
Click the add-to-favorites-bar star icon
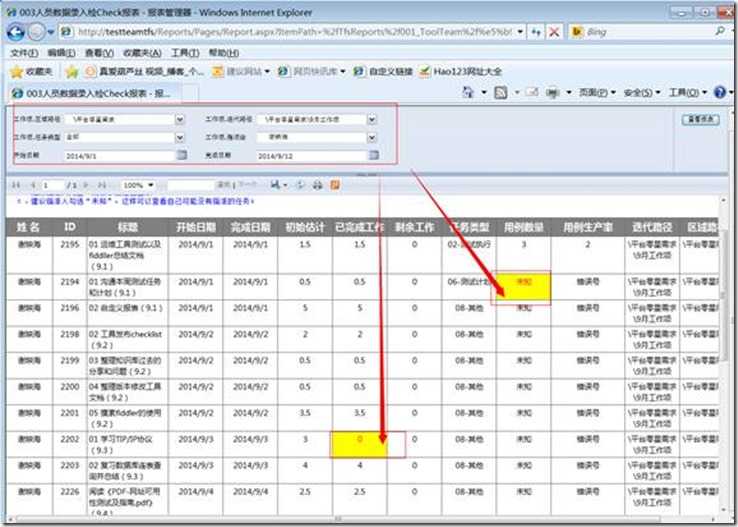(x=72, y=72)
